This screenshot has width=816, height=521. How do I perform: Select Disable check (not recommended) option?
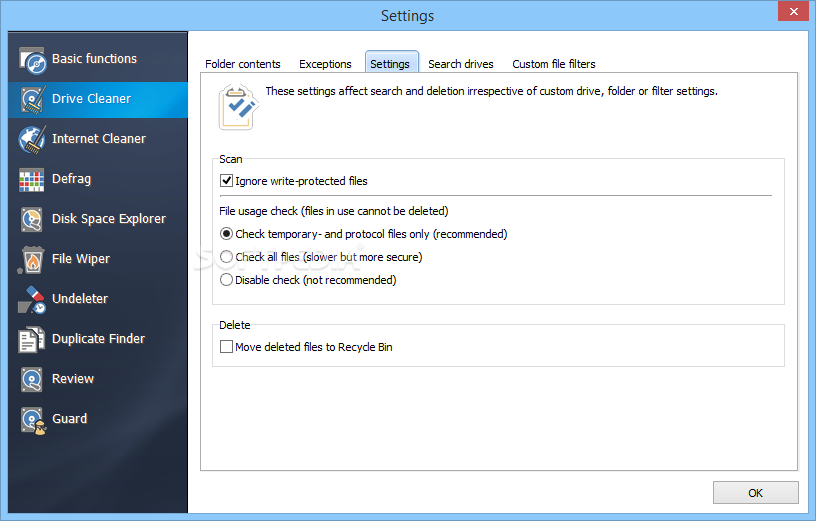(226, 279)
